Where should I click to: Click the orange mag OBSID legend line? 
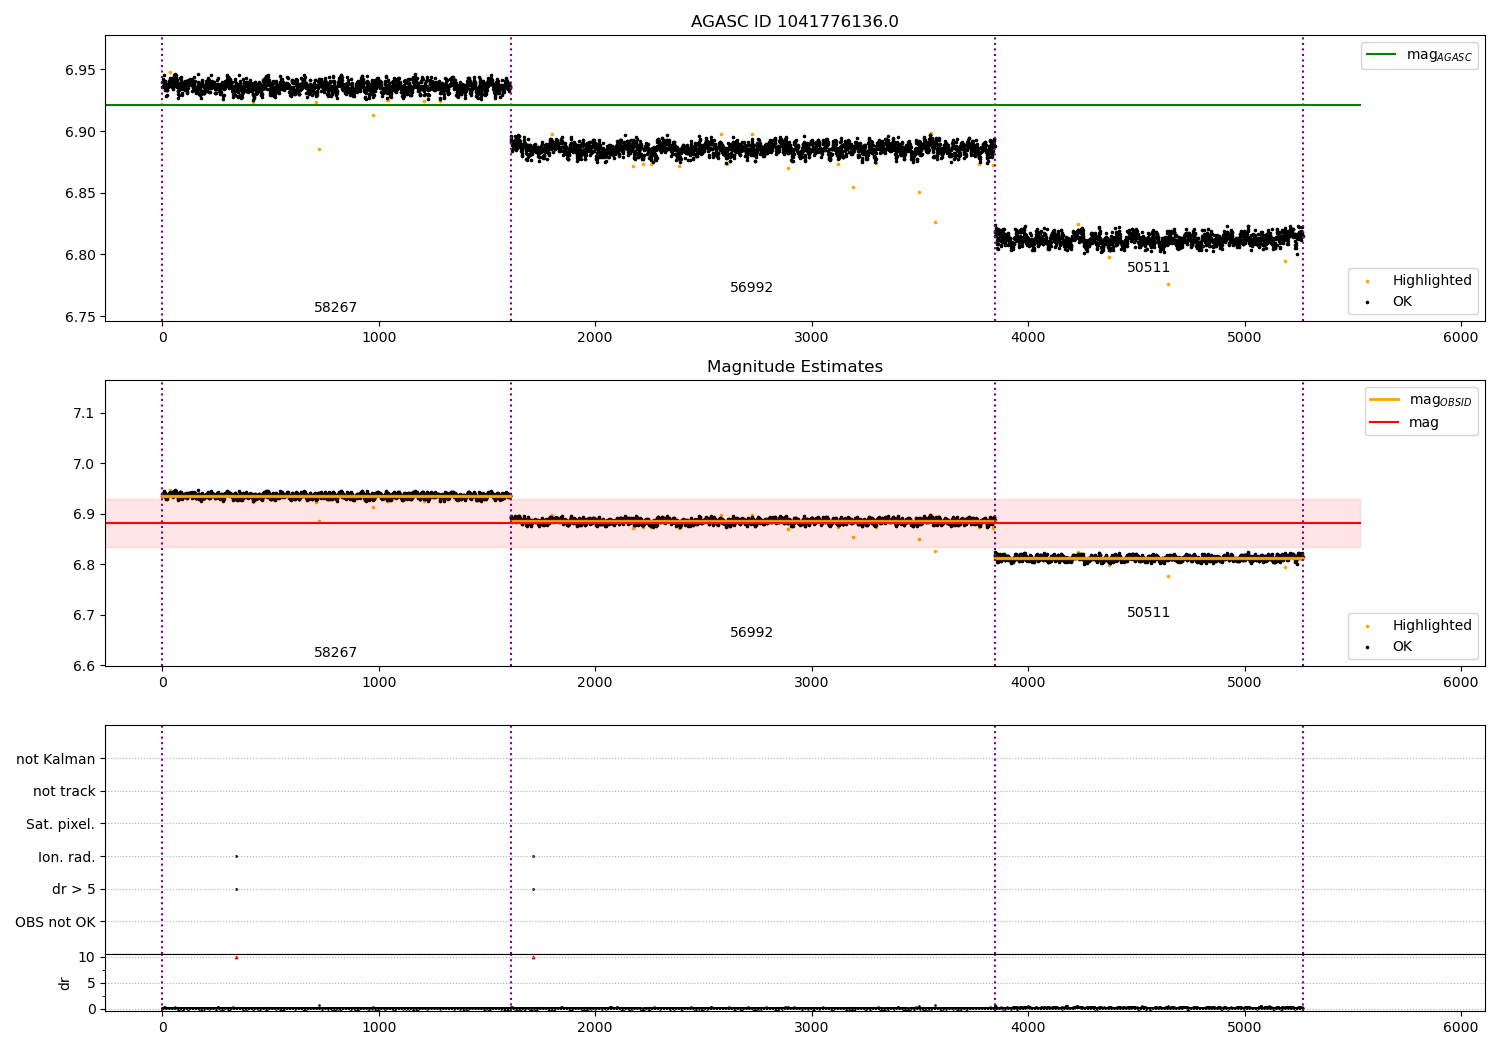pos(1386,400)
